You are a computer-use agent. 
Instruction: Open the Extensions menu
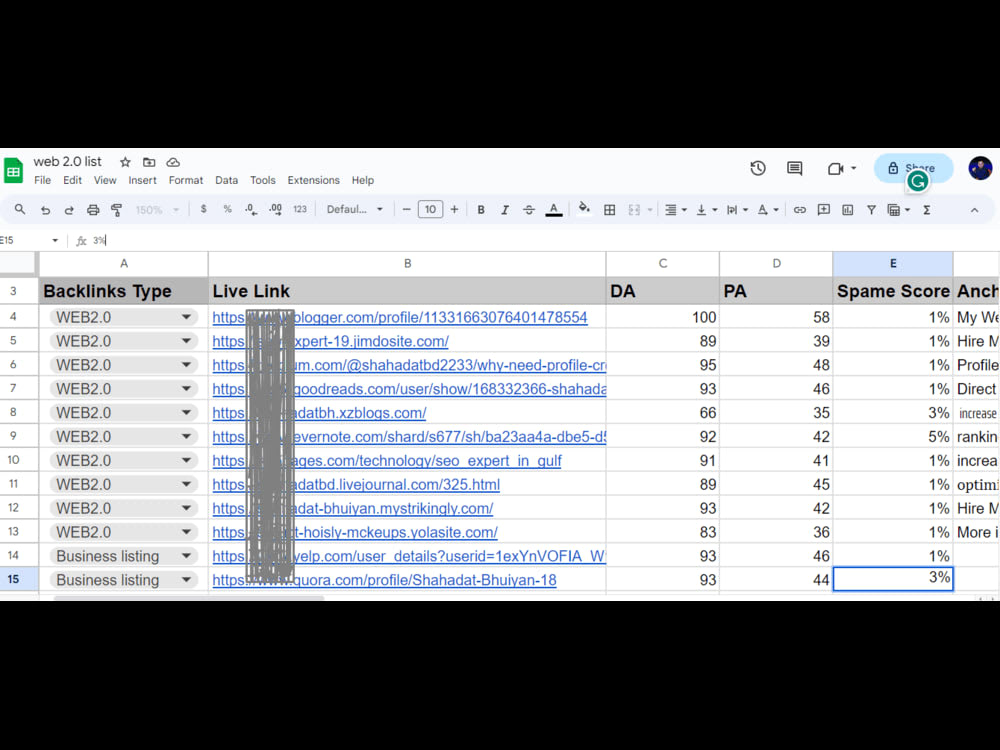coord(314,180)
